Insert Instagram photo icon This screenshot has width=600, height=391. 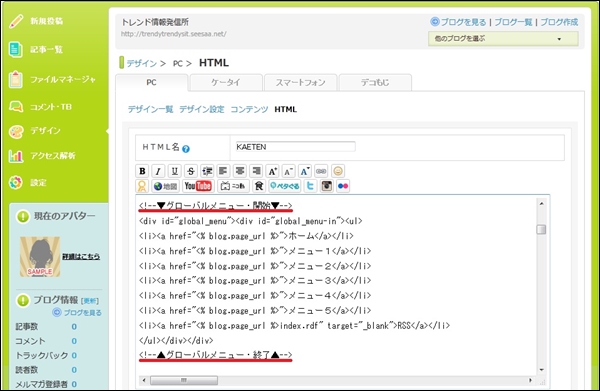(327, 186)
